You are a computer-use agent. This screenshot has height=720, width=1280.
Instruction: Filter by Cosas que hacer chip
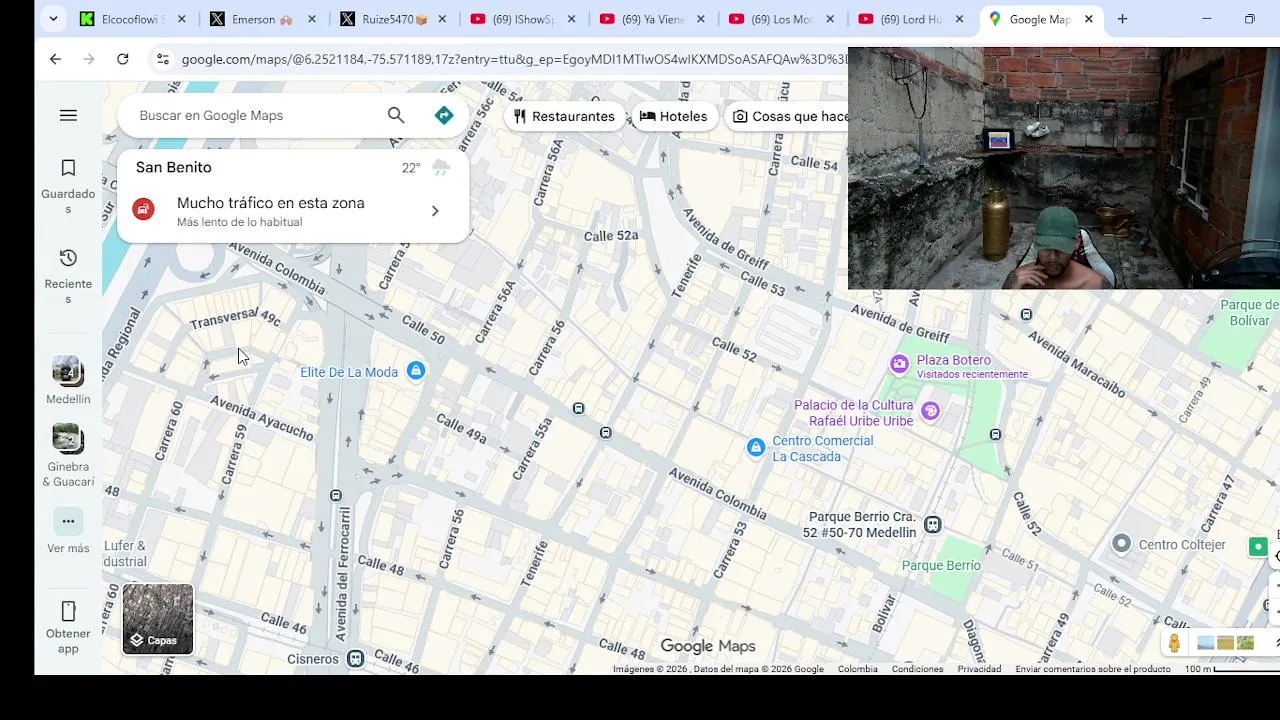[787, 116]
